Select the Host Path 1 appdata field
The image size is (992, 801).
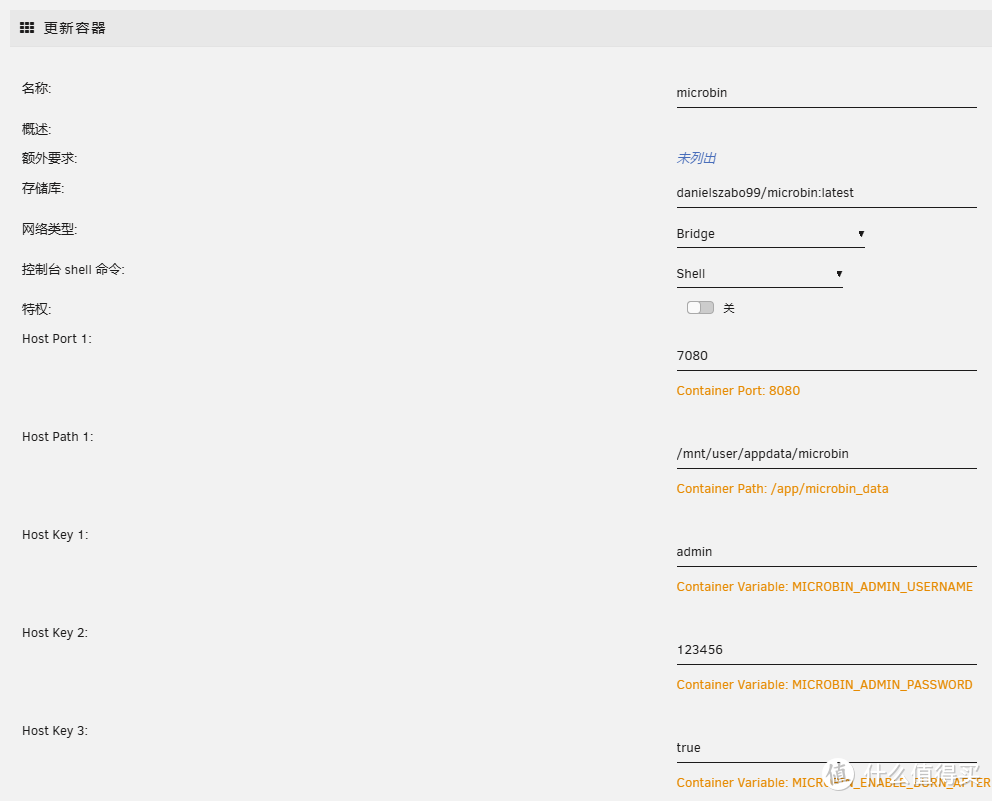pos(826,454)
